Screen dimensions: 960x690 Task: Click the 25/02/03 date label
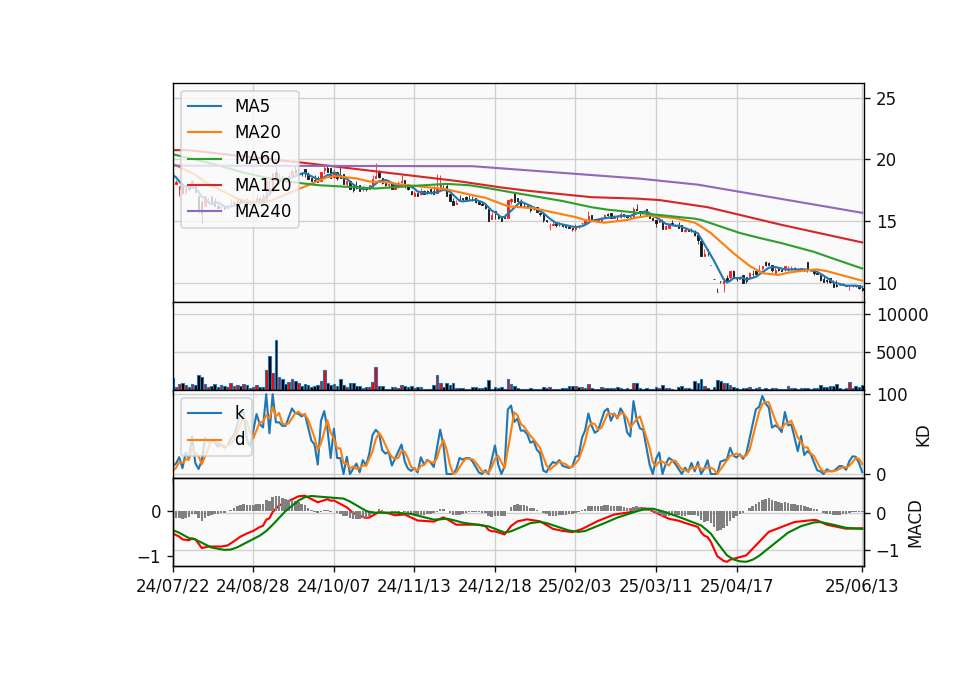tap(575, 586)
